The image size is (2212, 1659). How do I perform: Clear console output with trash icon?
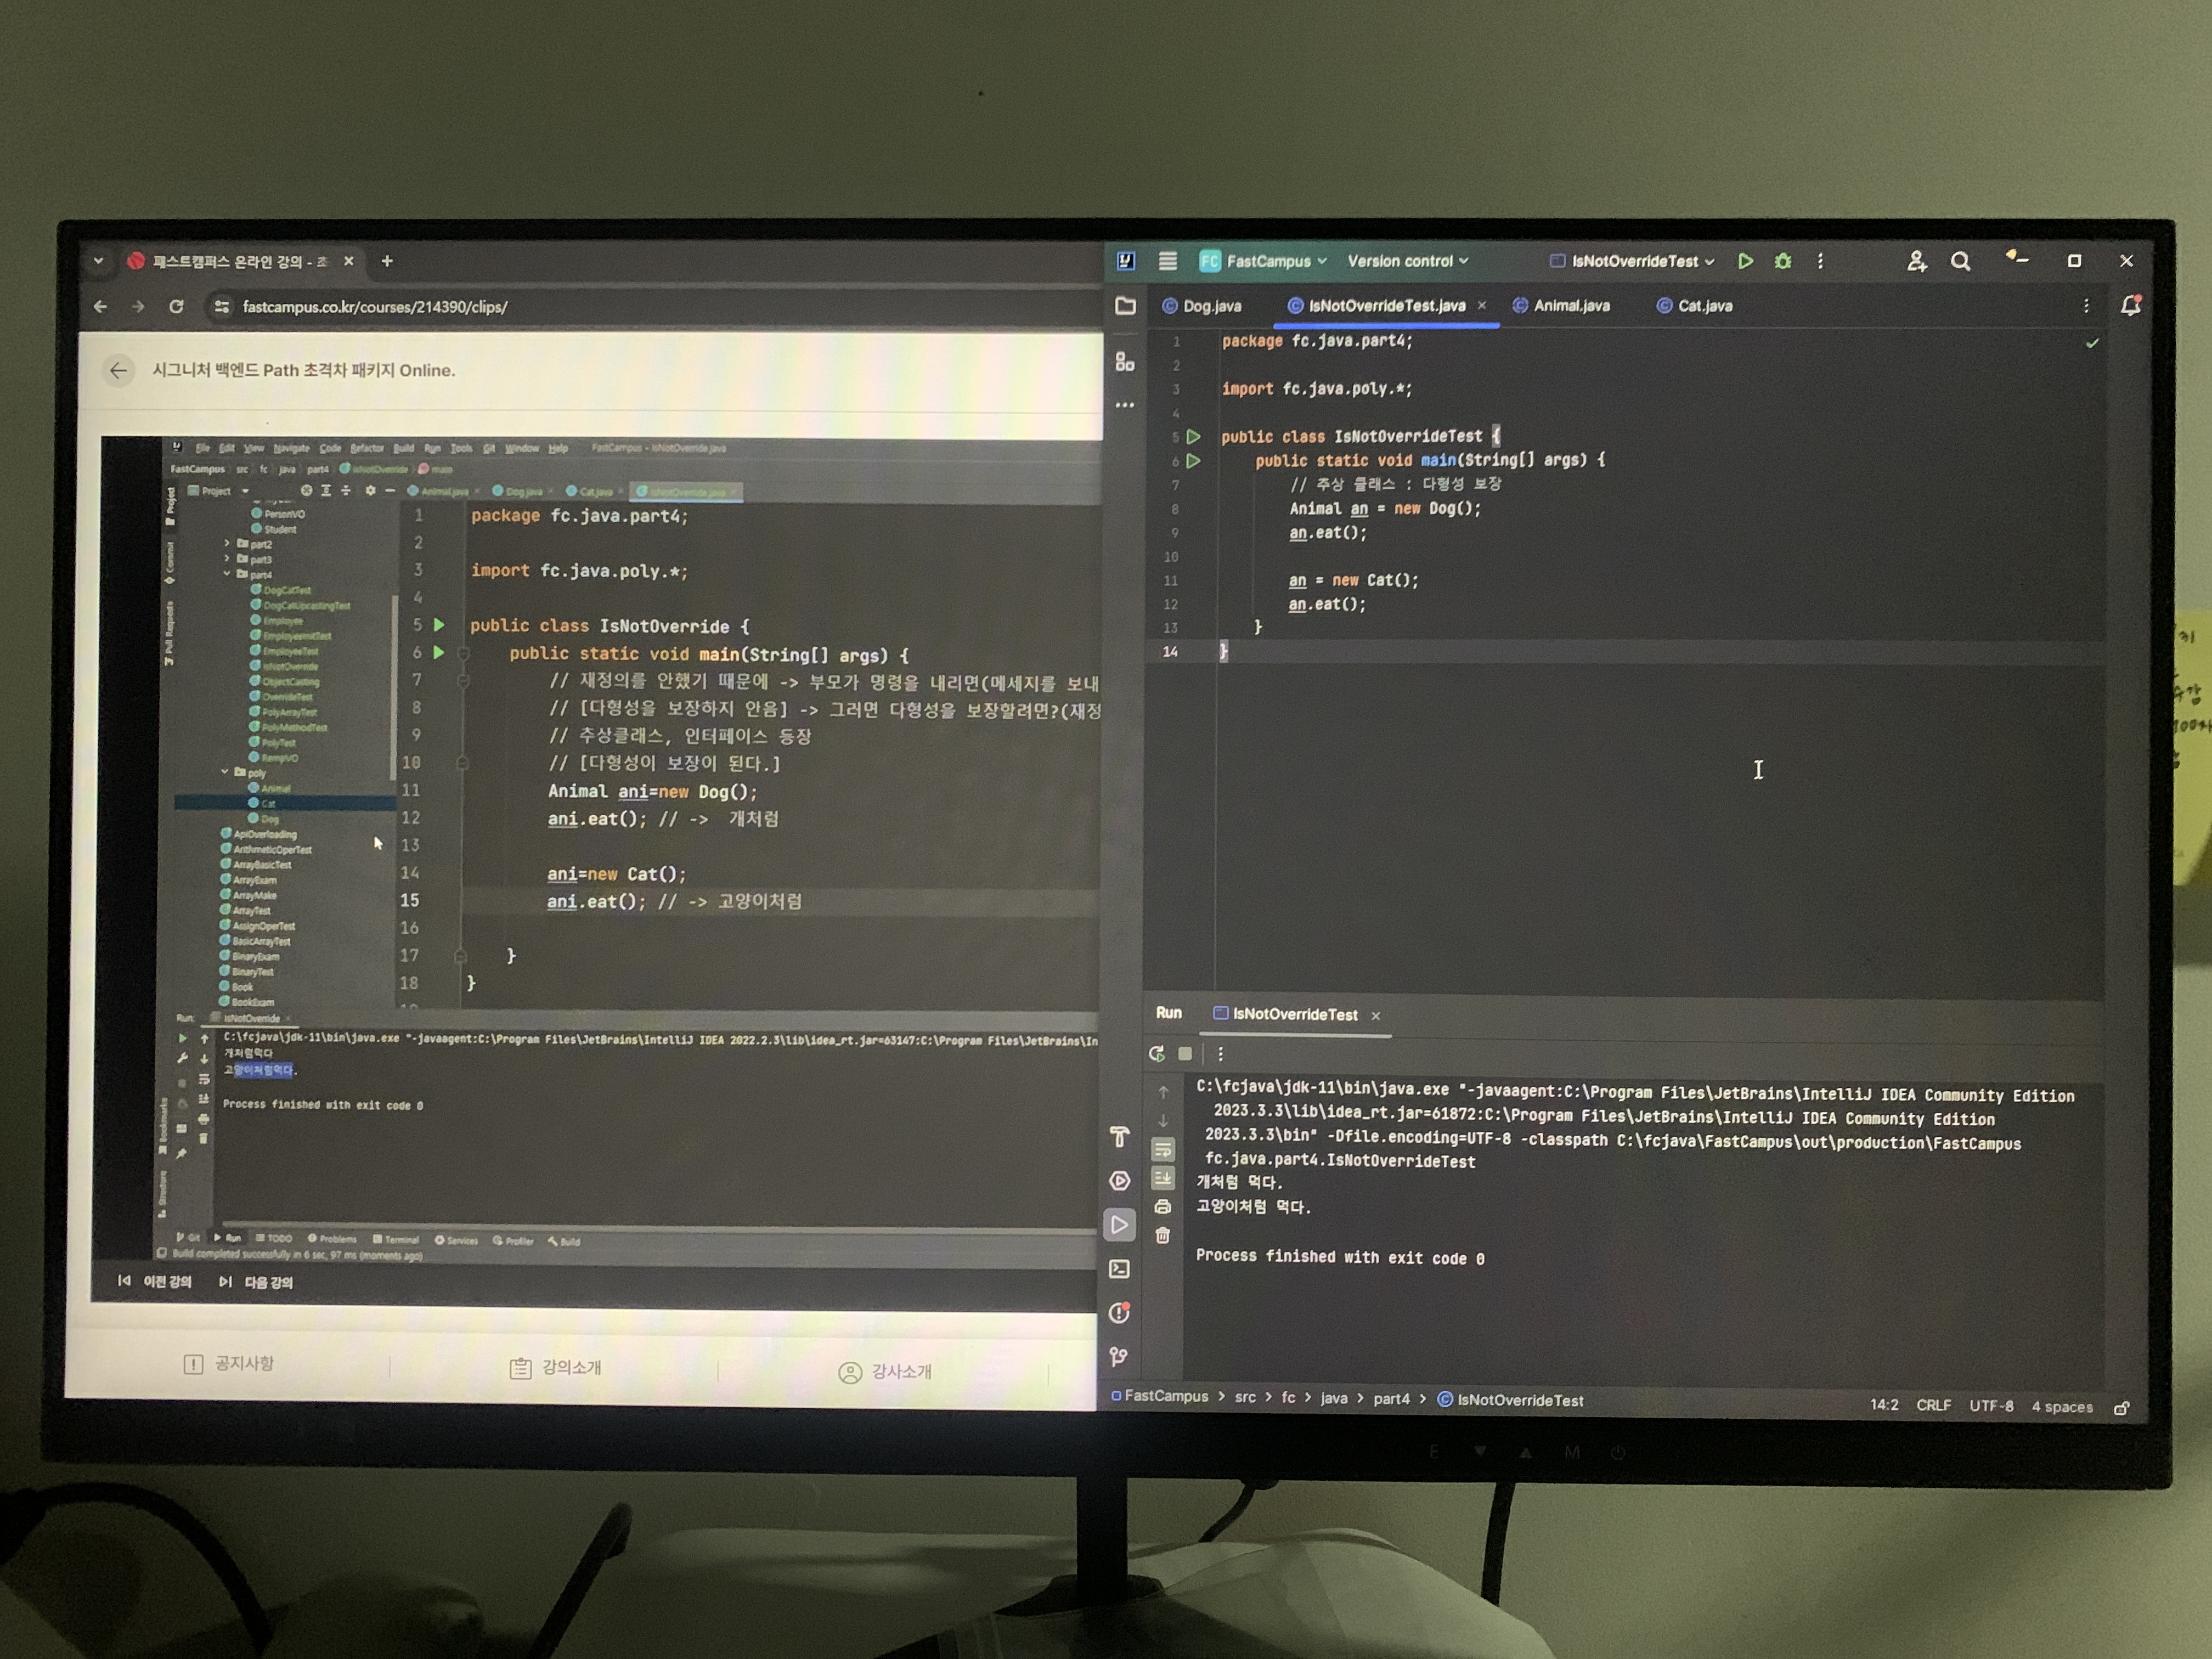pyautogui.click(x=1162, y=1236)
